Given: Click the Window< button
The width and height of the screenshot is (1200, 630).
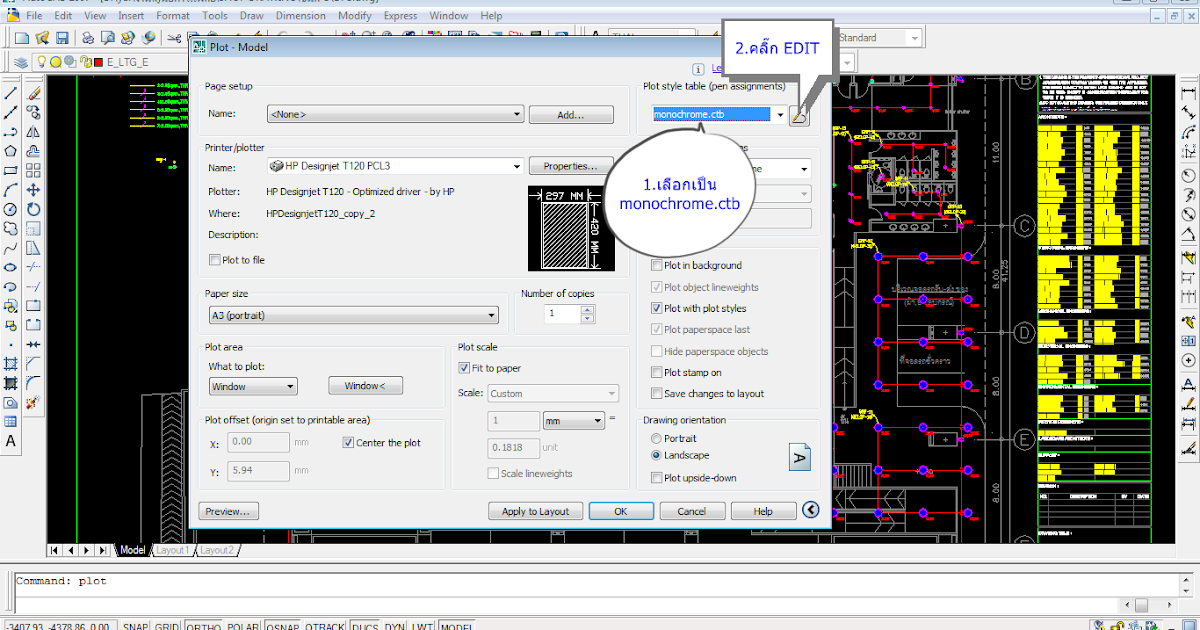Looking at the screenshot, I should (365, 386).
